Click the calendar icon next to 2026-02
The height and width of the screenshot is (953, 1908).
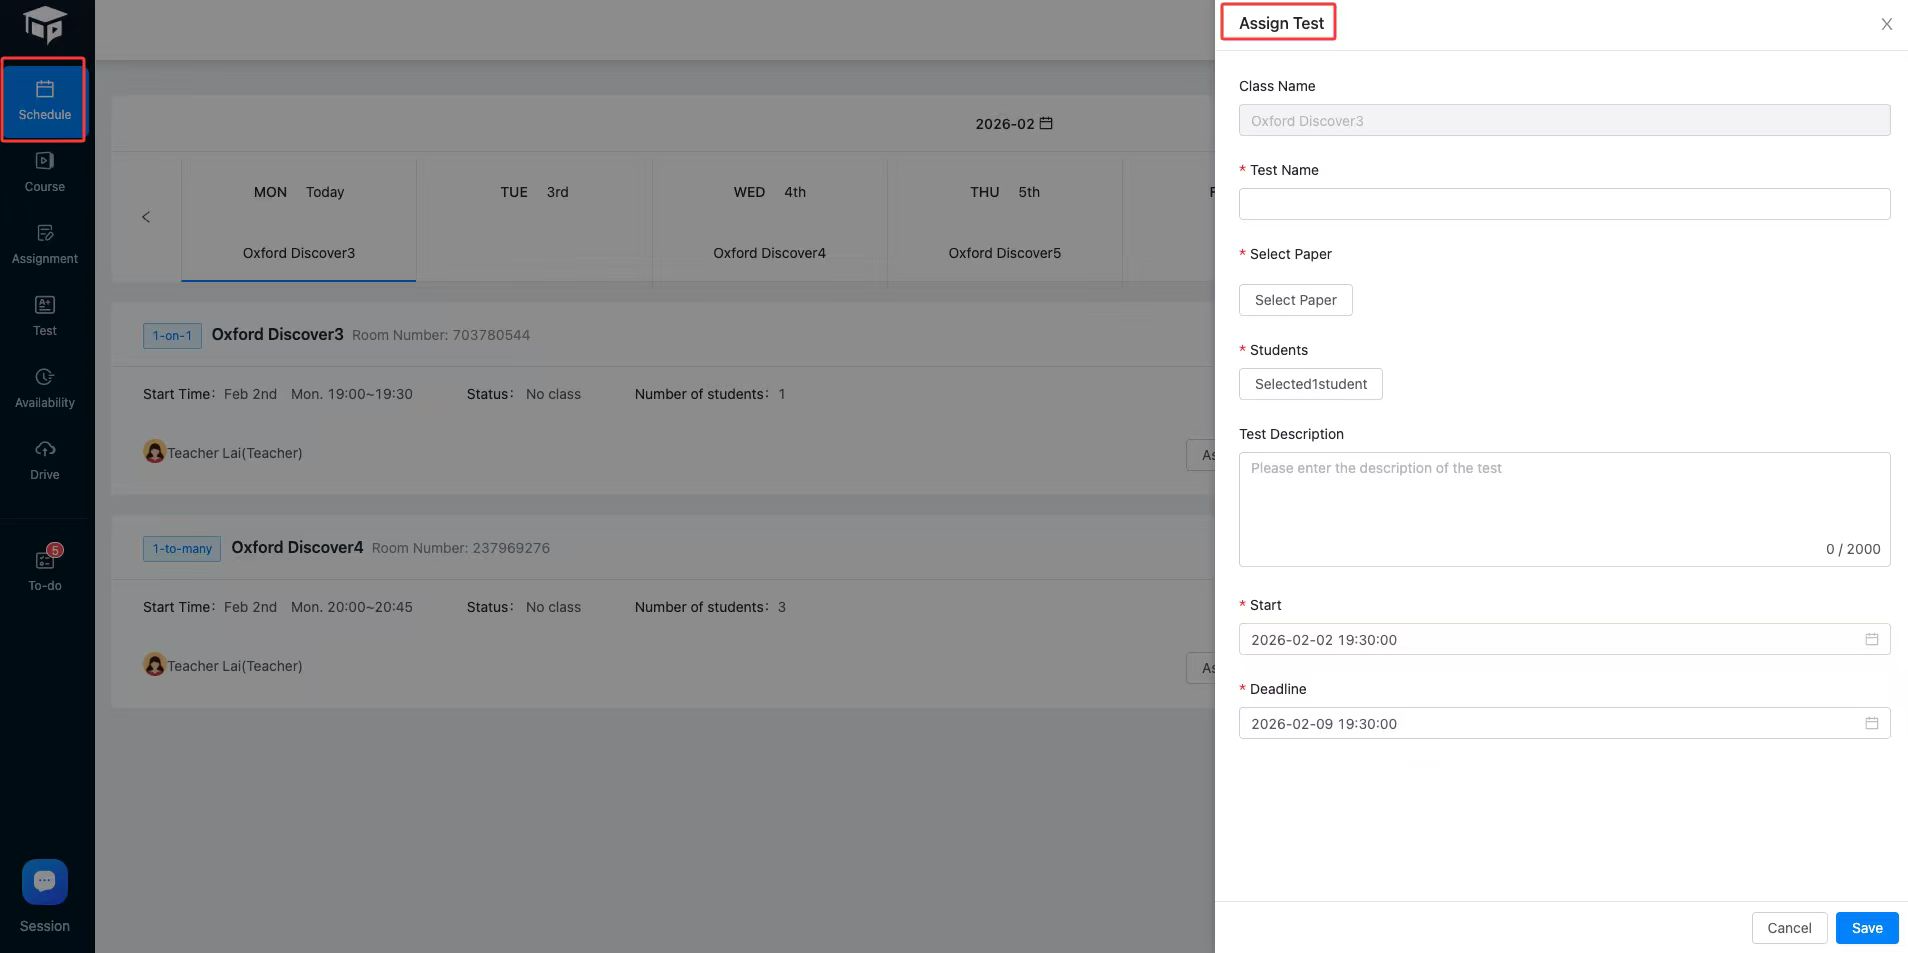[x=1046, y=123]
